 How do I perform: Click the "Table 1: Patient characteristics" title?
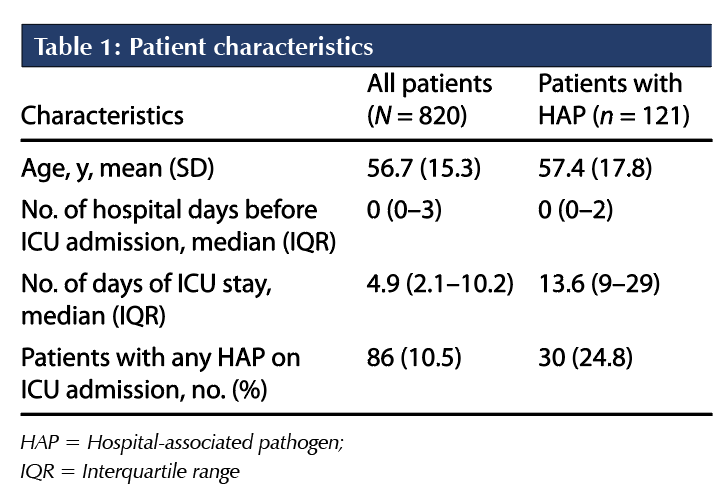point(203,46)
